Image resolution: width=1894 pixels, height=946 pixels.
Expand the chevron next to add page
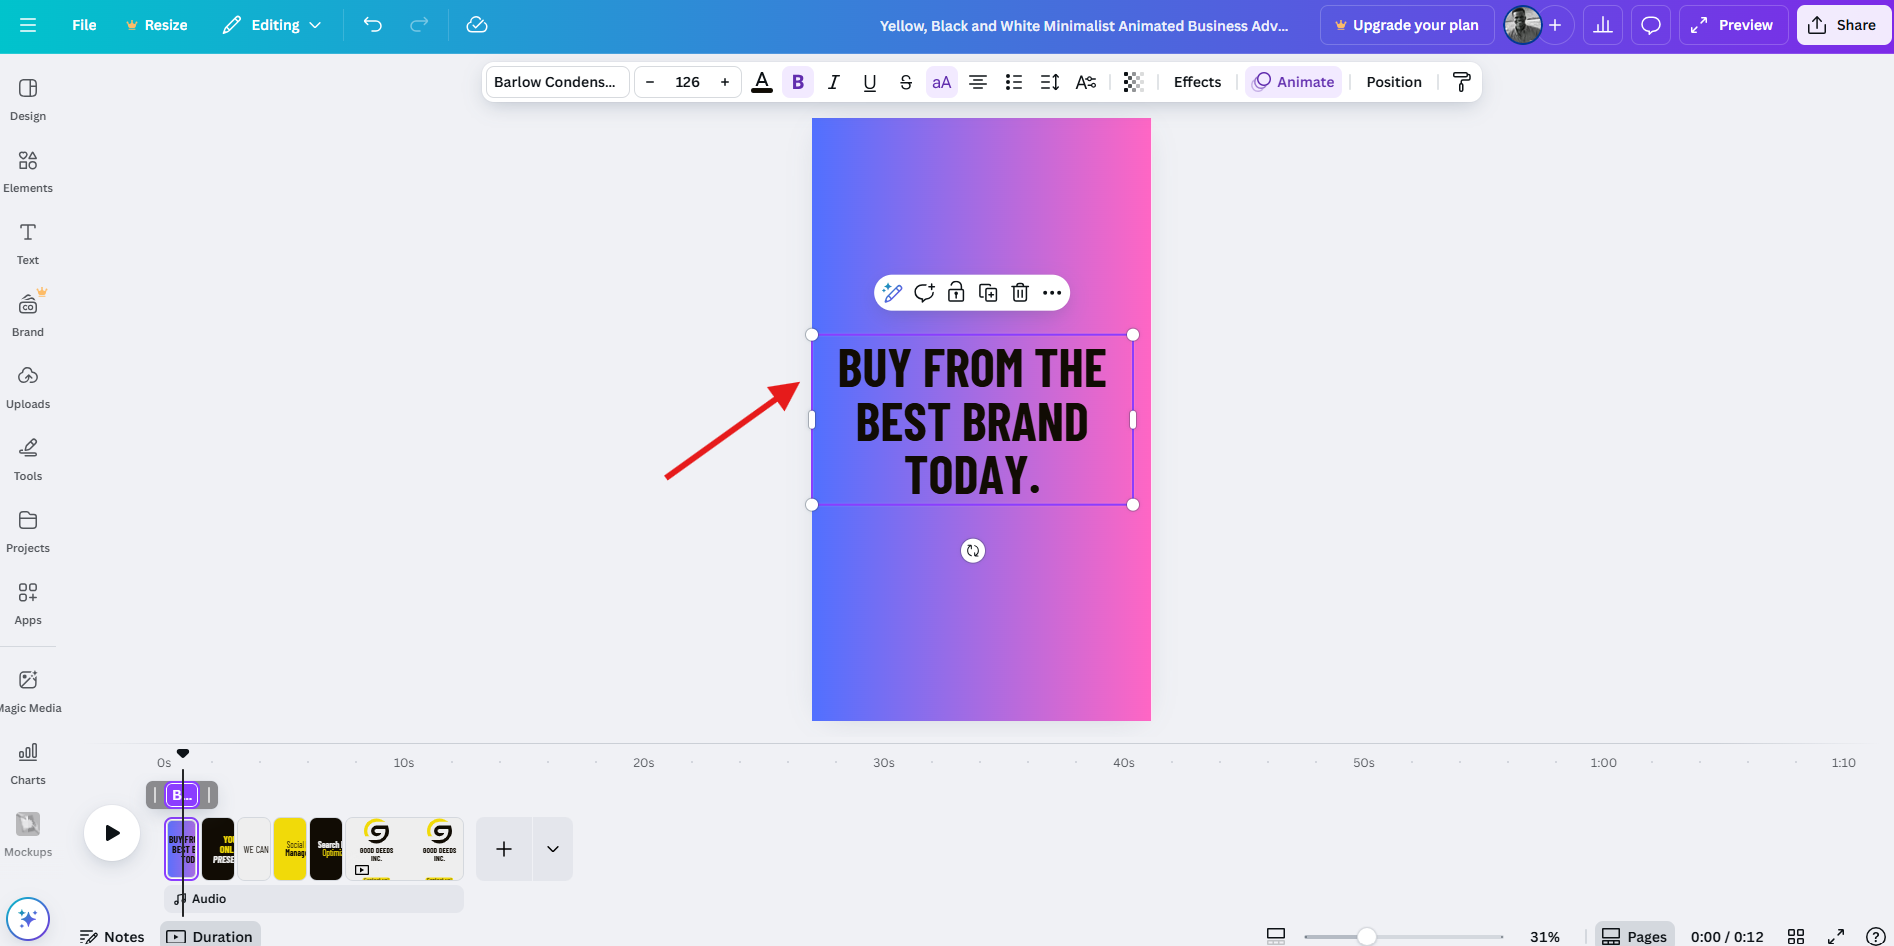(x=552, y=848)
